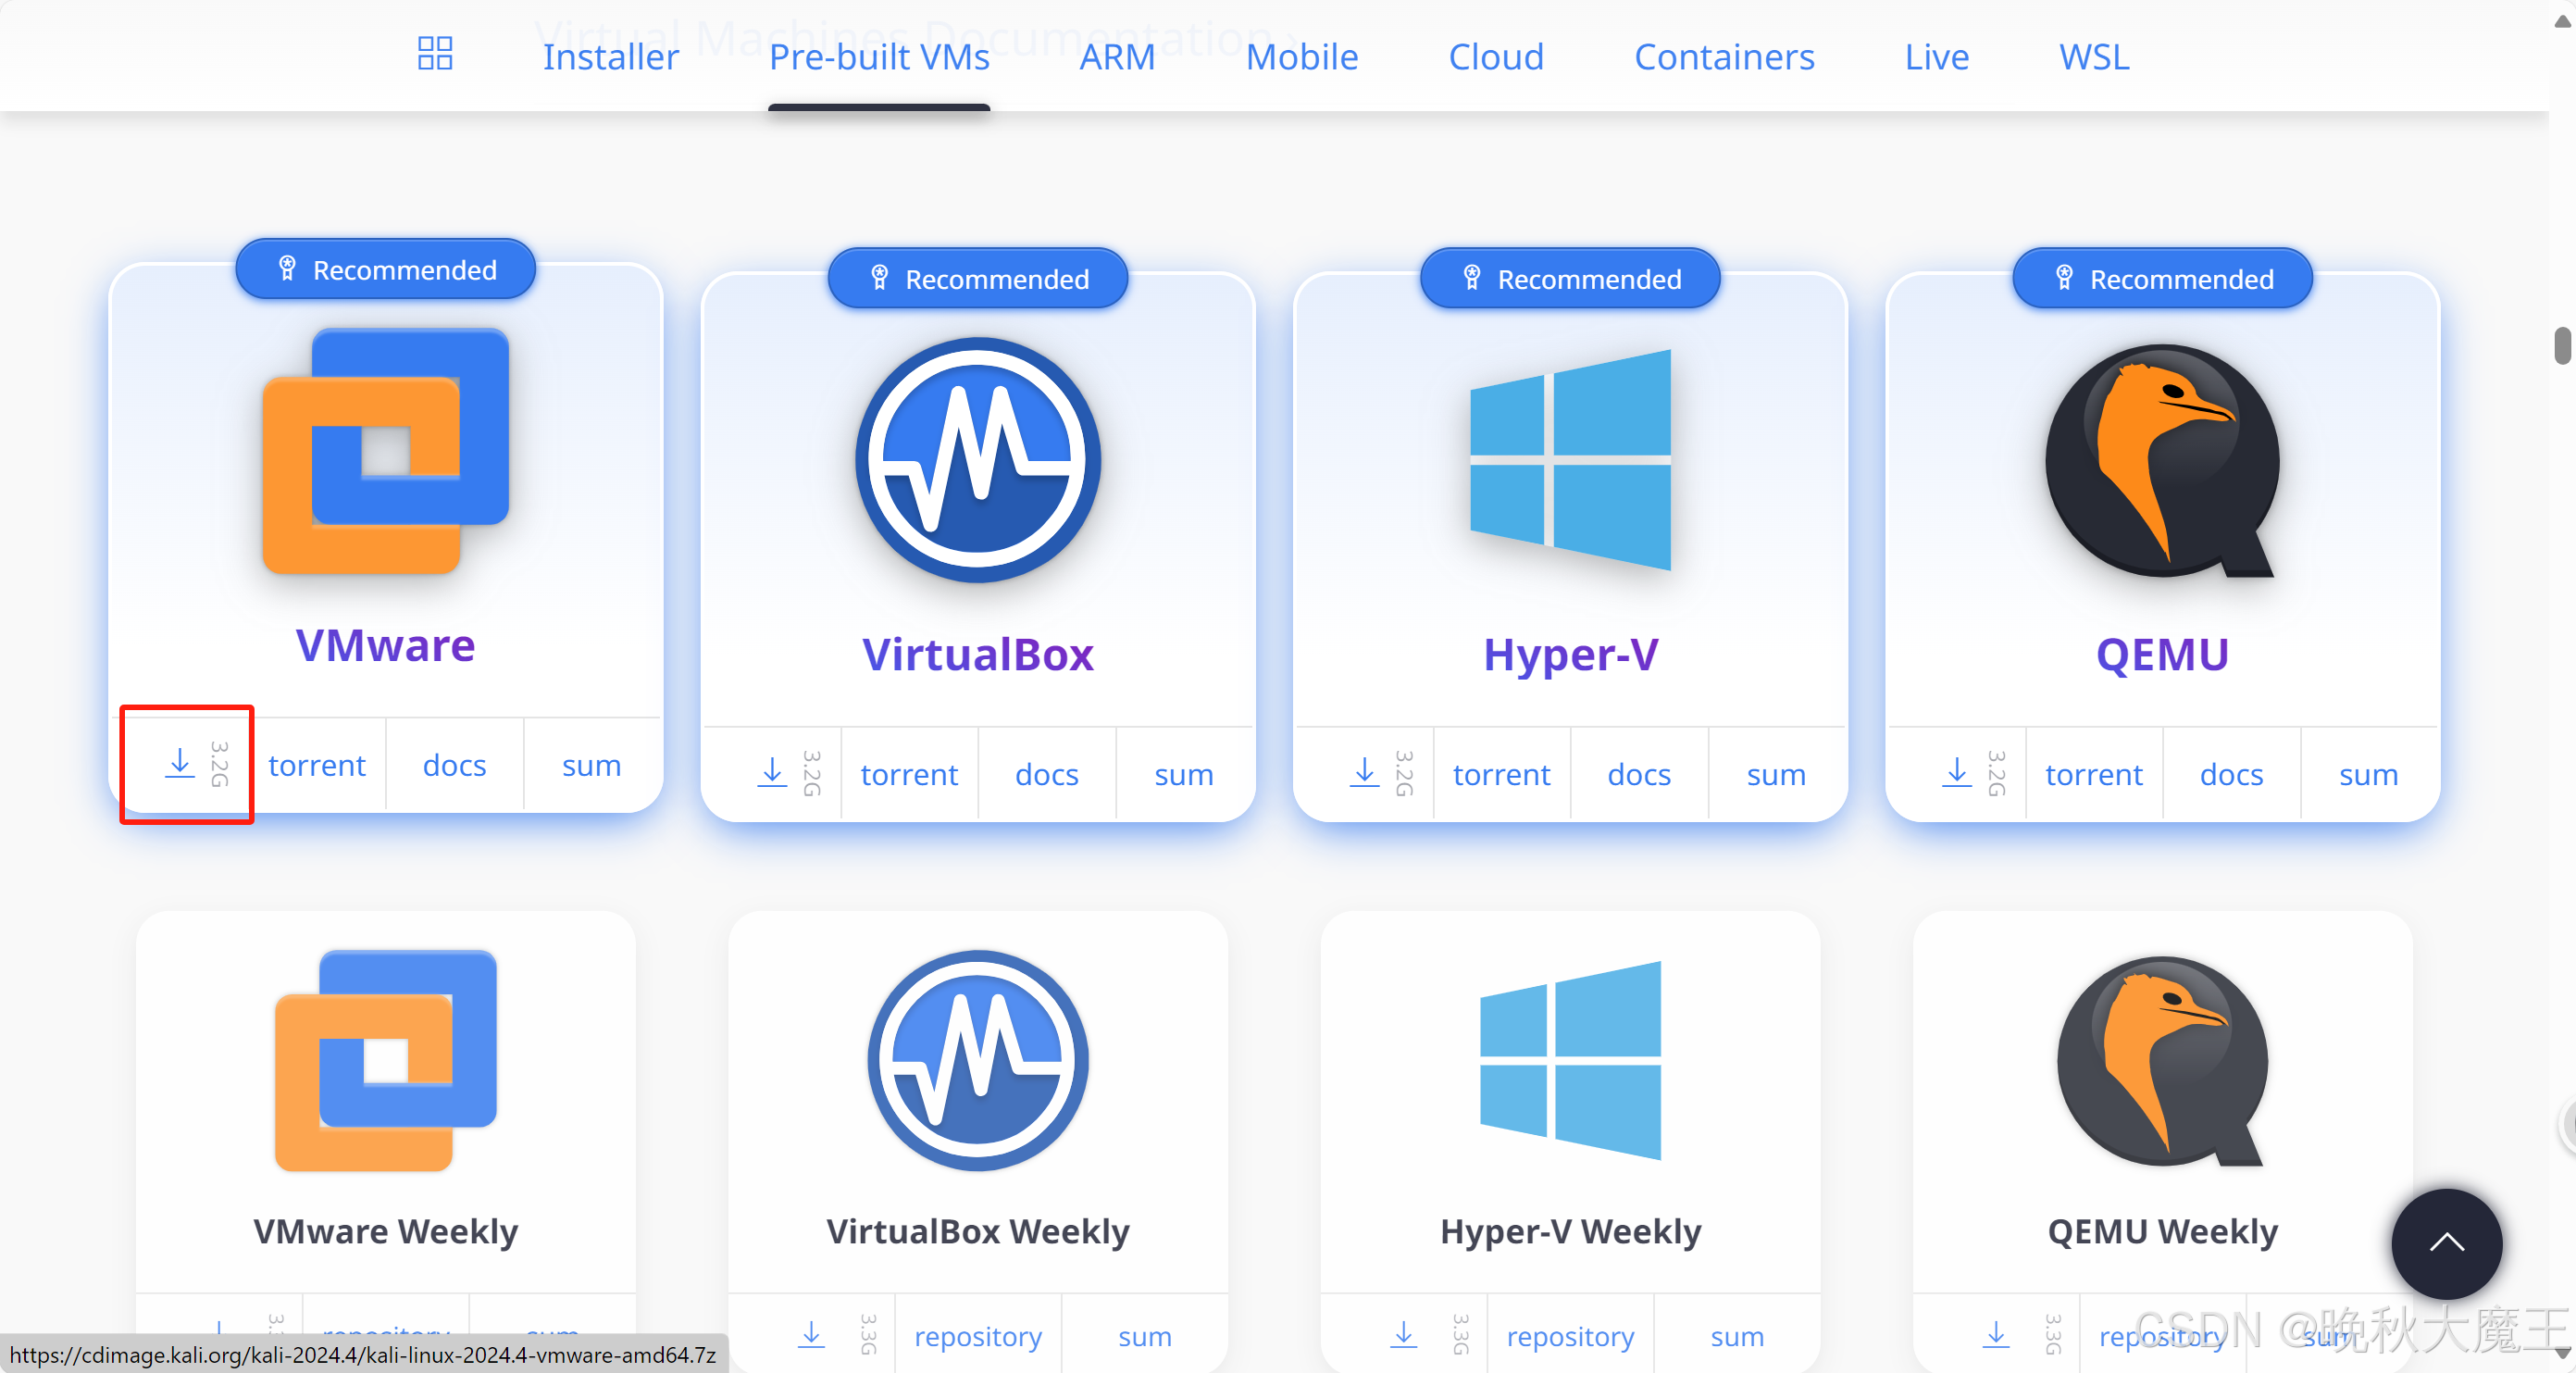This screenshot has height=1373, width=2576.
Task: Click the QEMU torrent link
Action: [2093, 774]
